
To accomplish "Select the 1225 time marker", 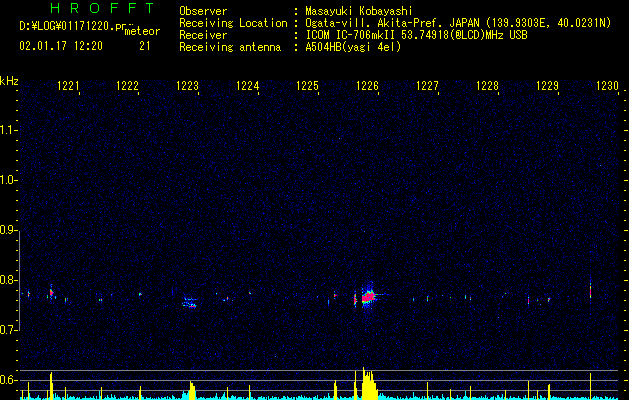I will [307, 86].
